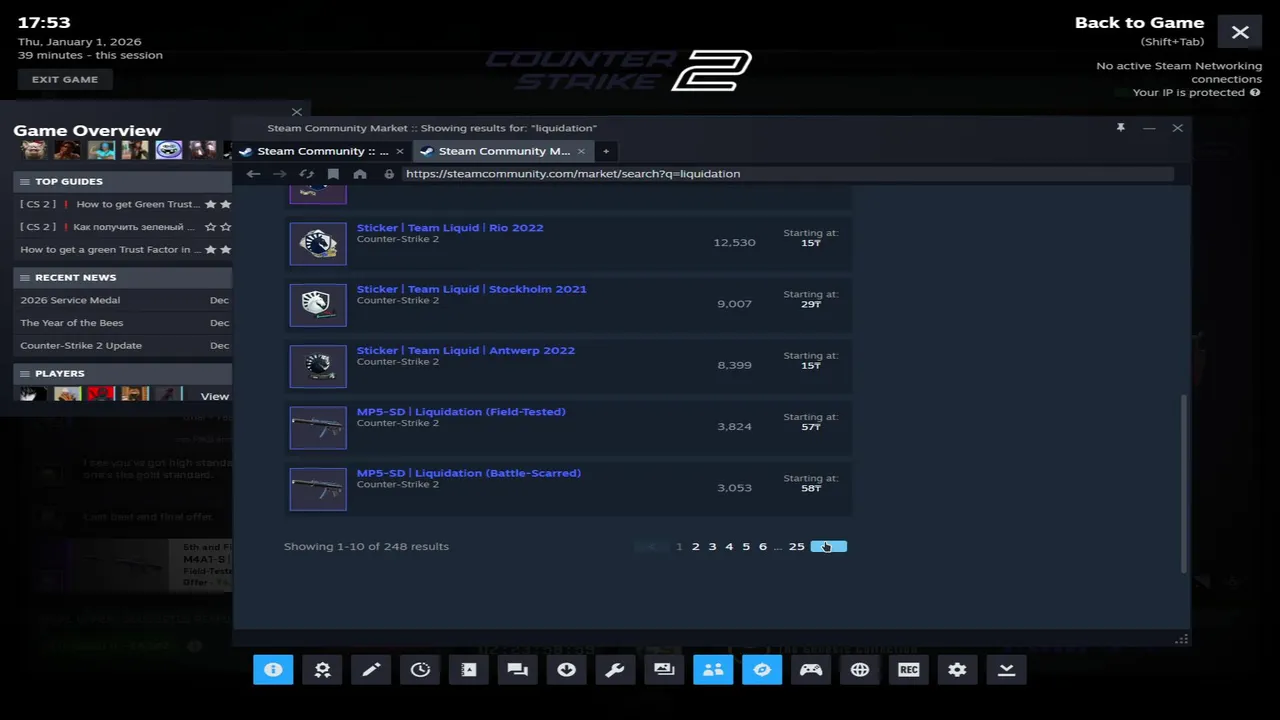Open the Discussions chat icon in overlay toolbar

(518, 670)
